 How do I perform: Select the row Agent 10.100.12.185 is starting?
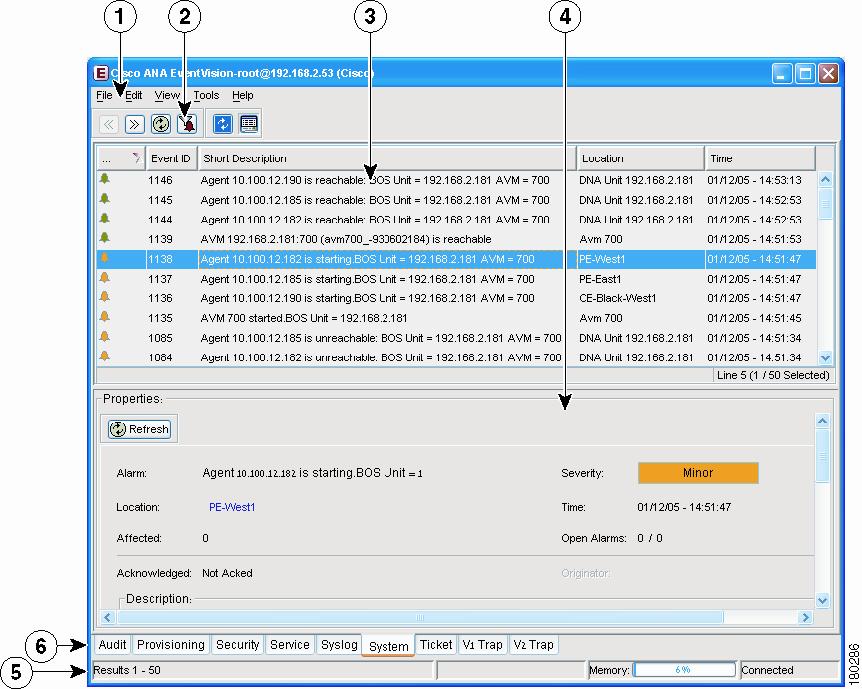456,279
